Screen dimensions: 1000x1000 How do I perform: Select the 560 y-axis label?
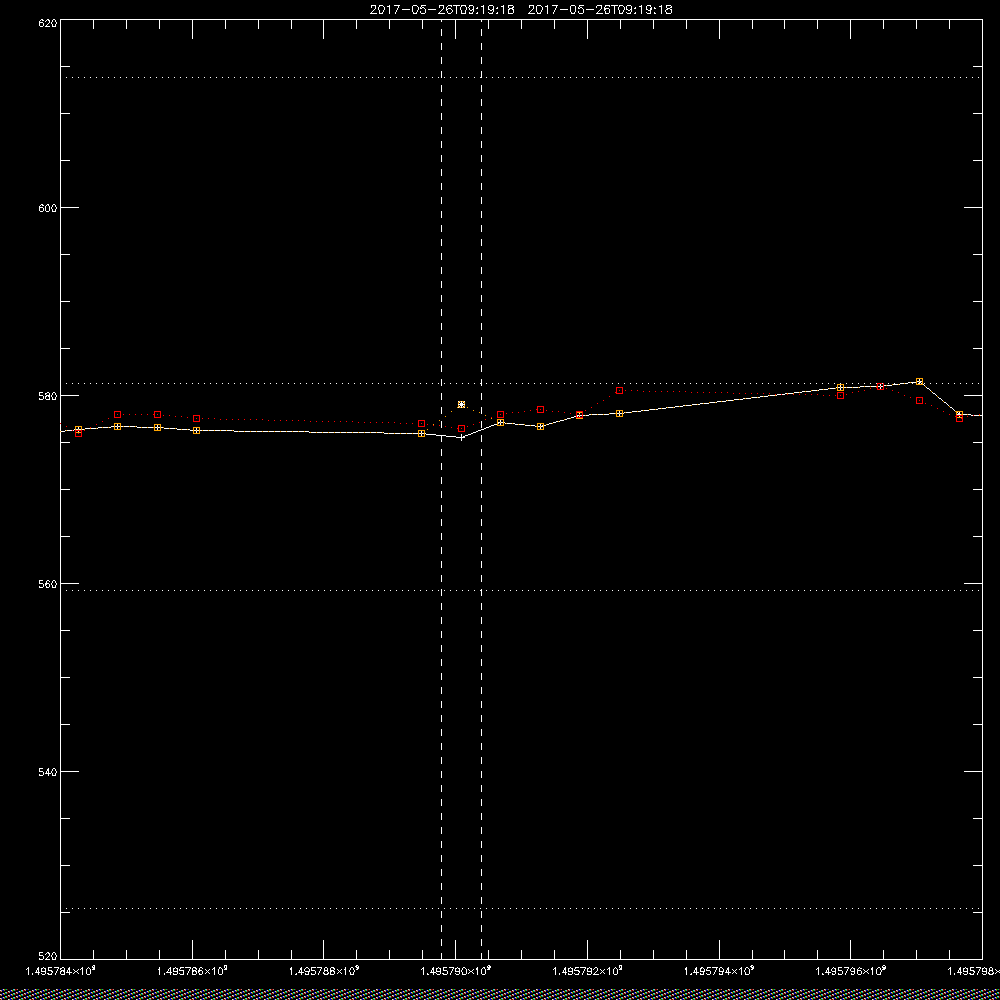[48, 584]
